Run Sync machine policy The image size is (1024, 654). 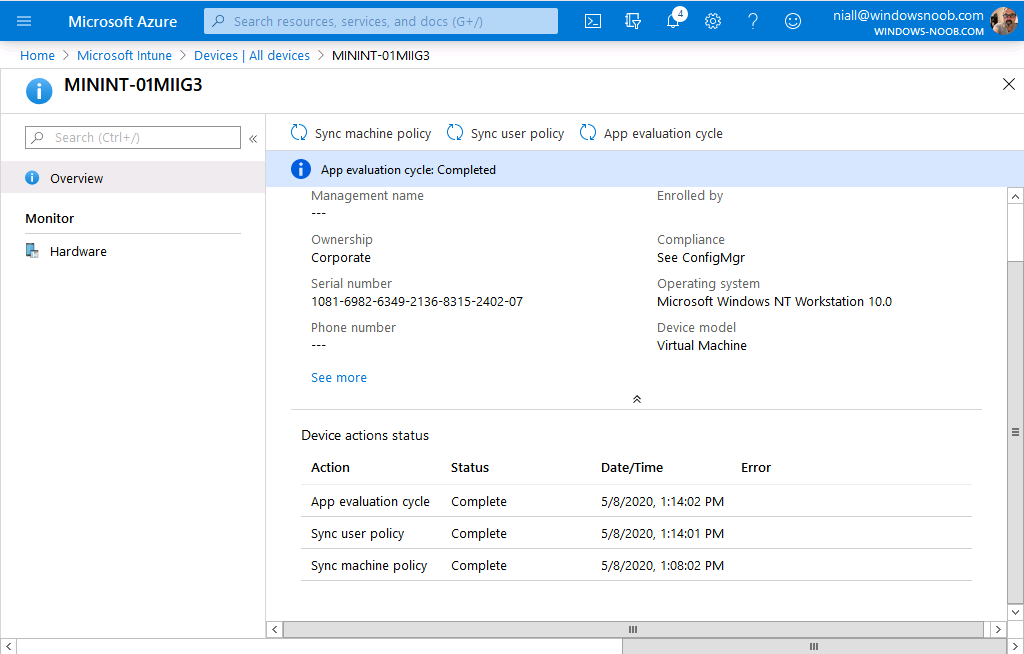pos(361,133)
